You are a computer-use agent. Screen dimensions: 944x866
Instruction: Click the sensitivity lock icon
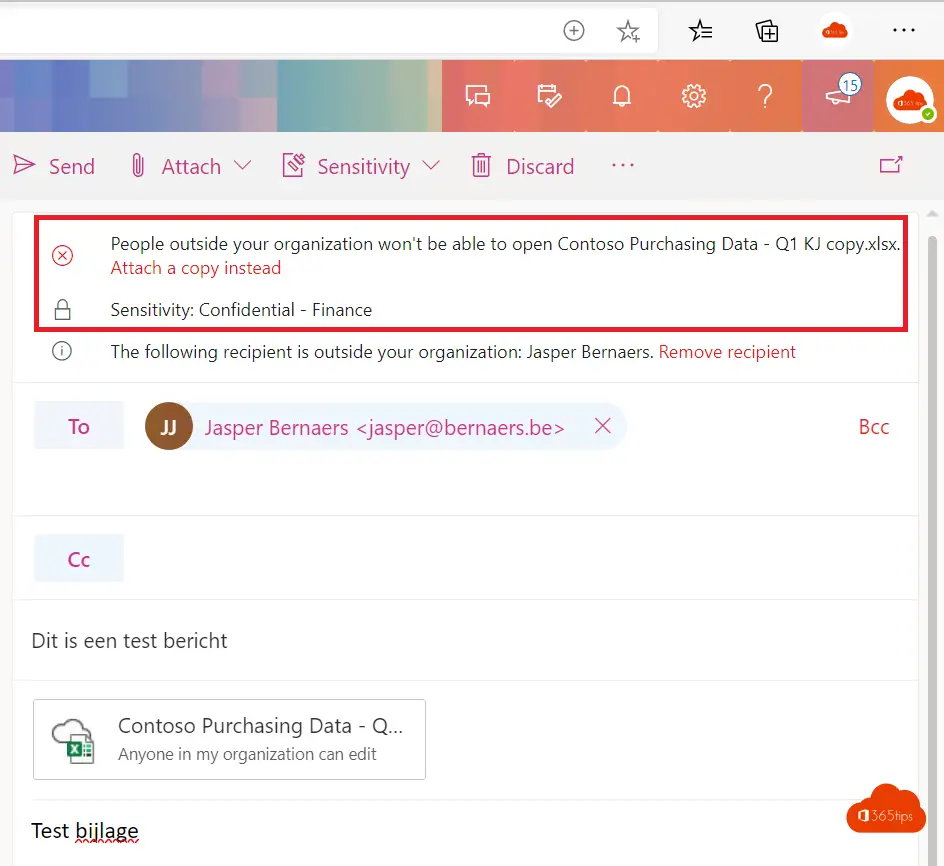pyautogui.click(x=63, y=310)
